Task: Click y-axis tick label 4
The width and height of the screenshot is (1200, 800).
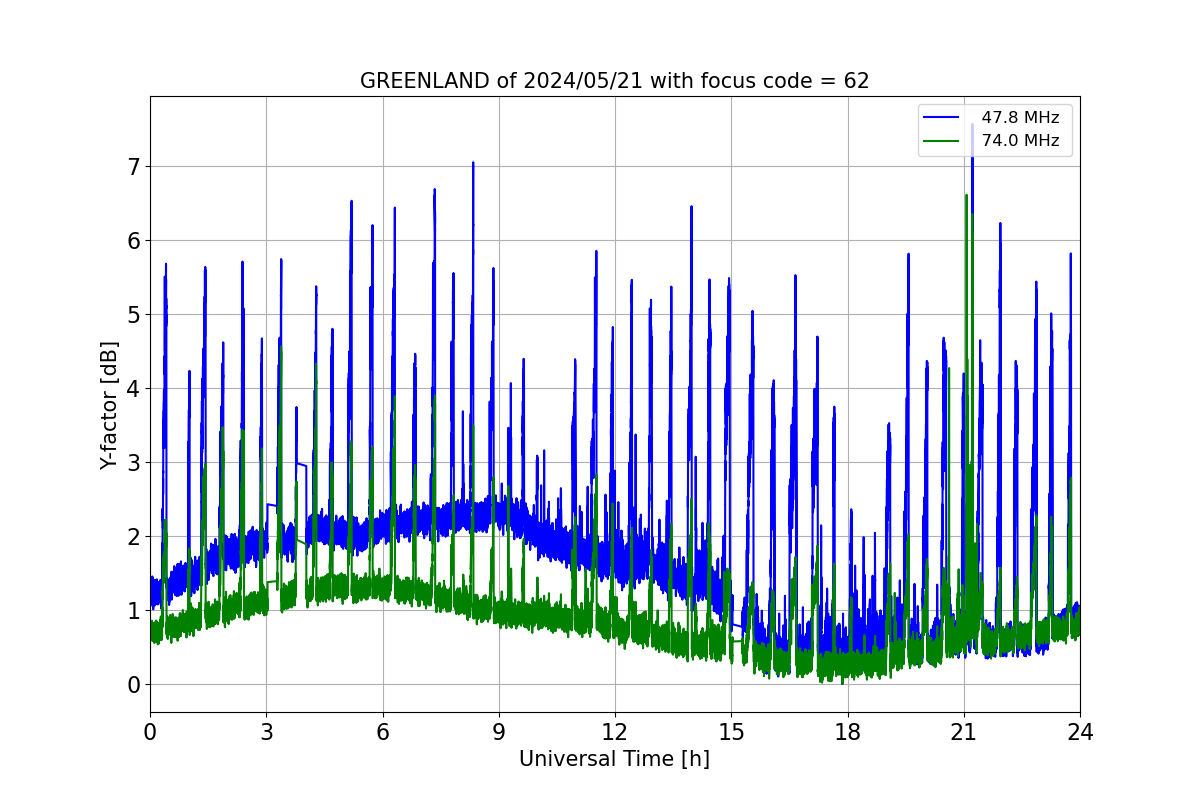Action: pos(132,388)
